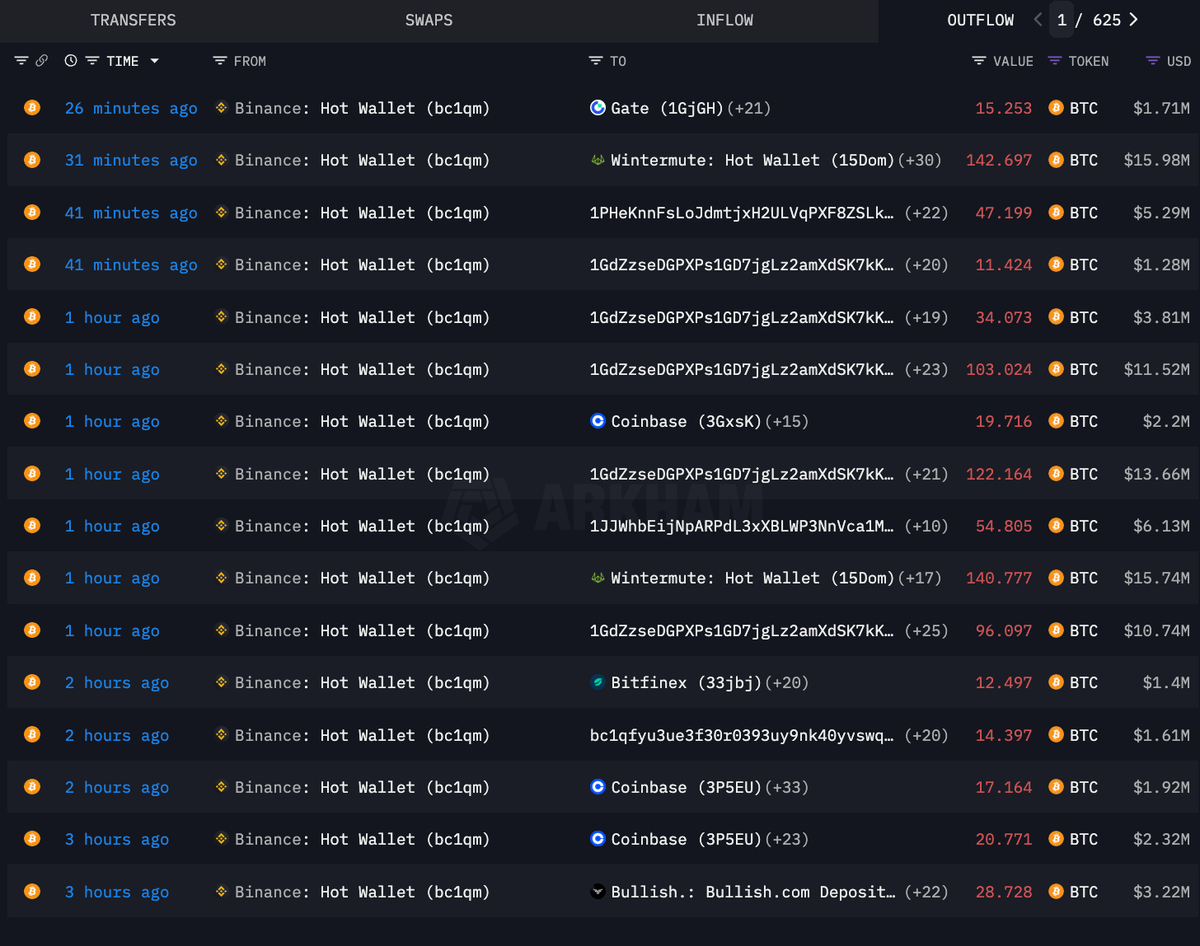The width and height of the screenshot is (1200, 946).
Task: Open the TO column filter
Action: pos(596,61)
